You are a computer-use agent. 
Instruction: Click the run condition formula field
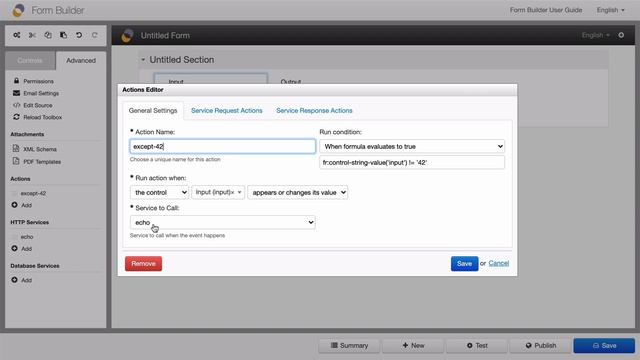(x=412, y=162)
